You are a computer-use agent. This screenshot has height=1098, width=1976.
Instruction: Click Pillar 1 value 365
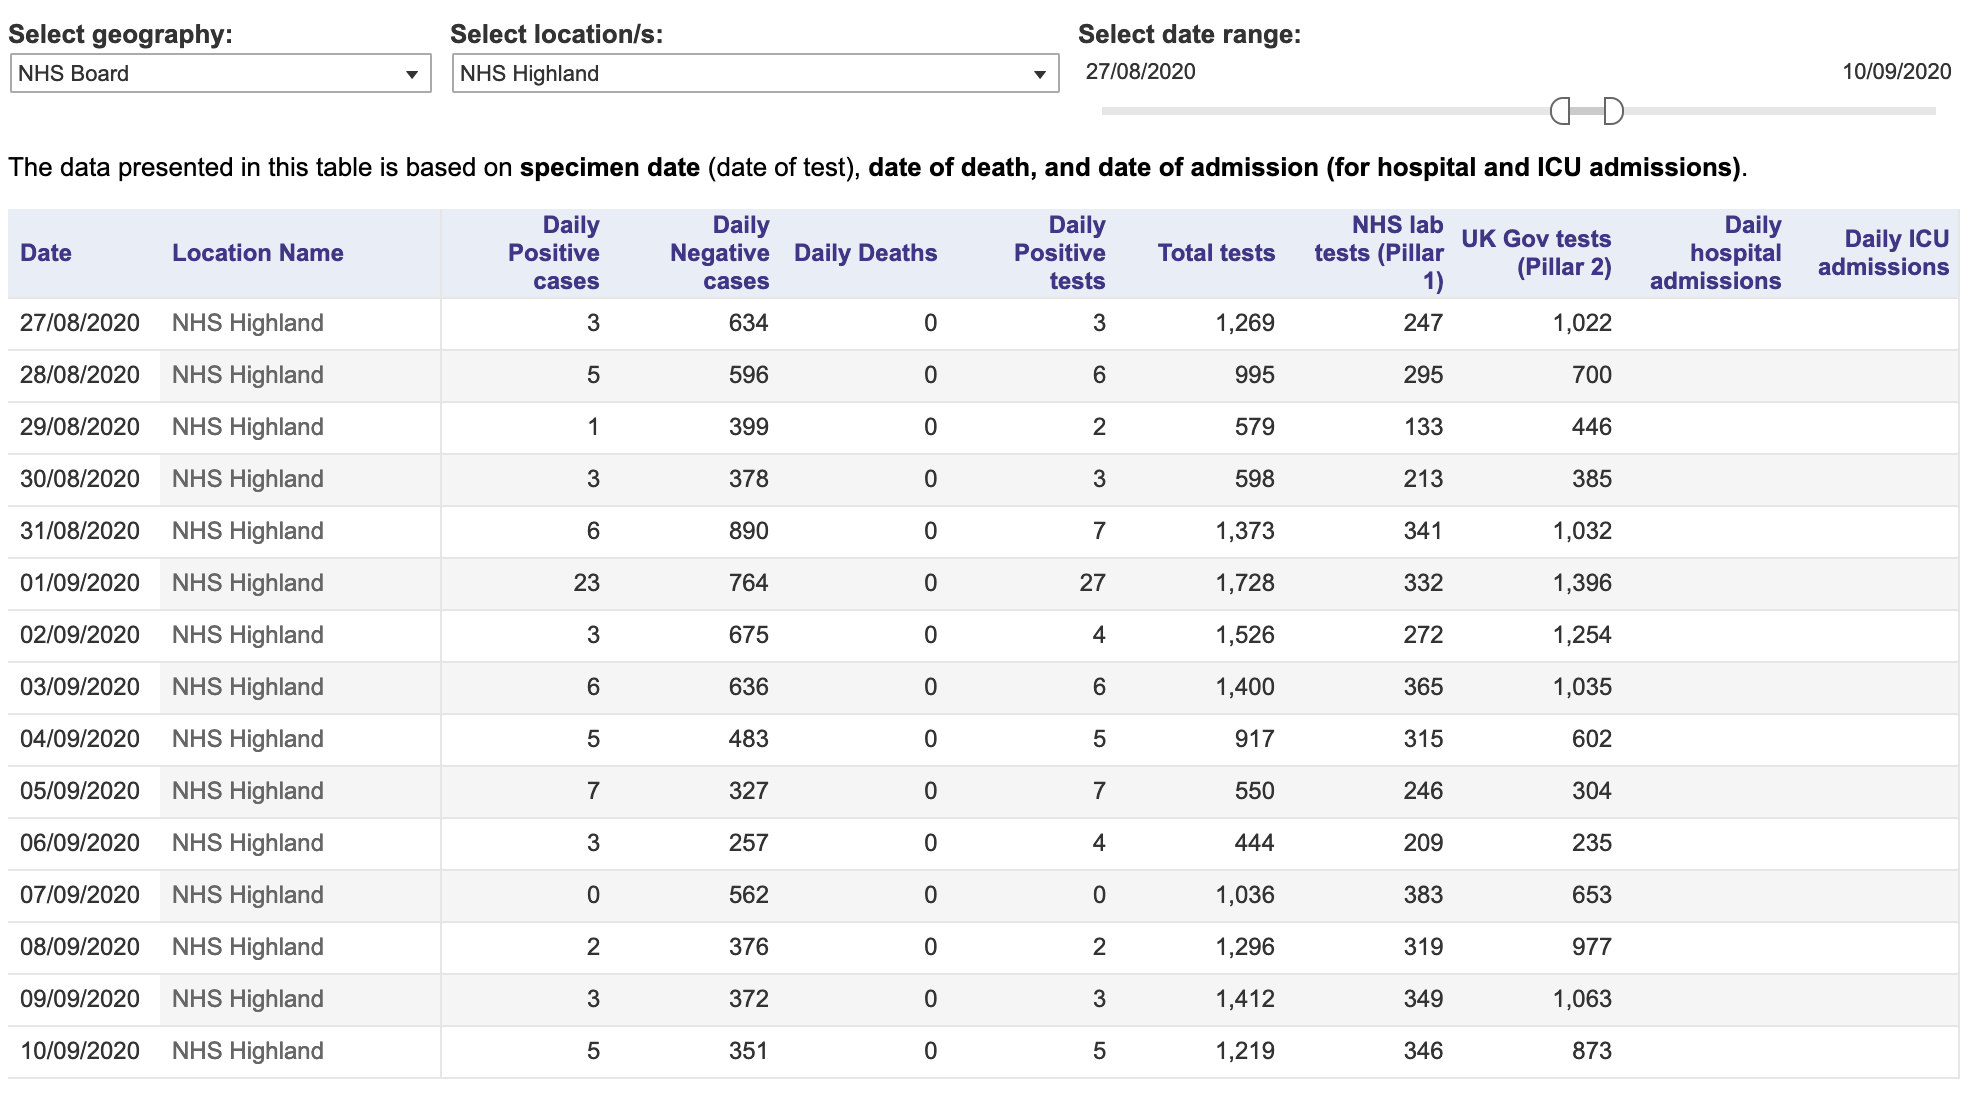[1423, 687]
